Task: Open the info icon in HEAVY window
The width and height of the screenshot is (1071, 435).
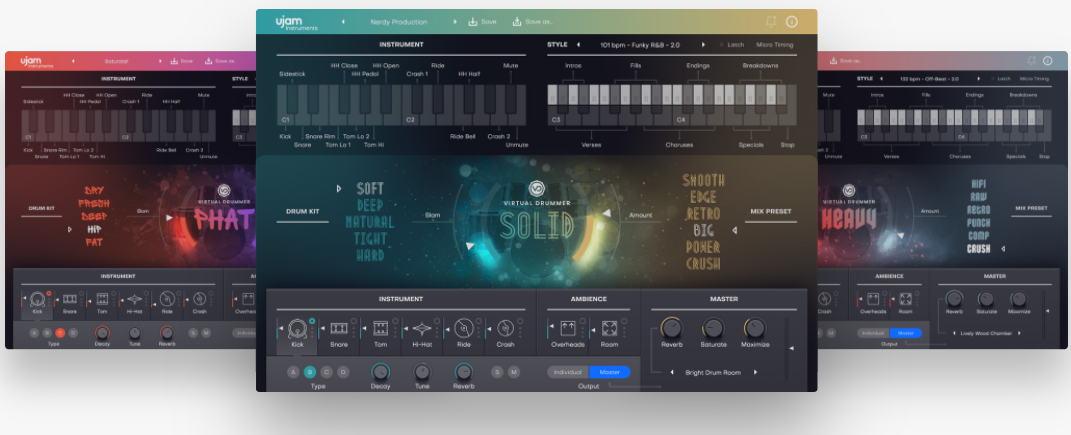Action: (x=1047, y=61)
